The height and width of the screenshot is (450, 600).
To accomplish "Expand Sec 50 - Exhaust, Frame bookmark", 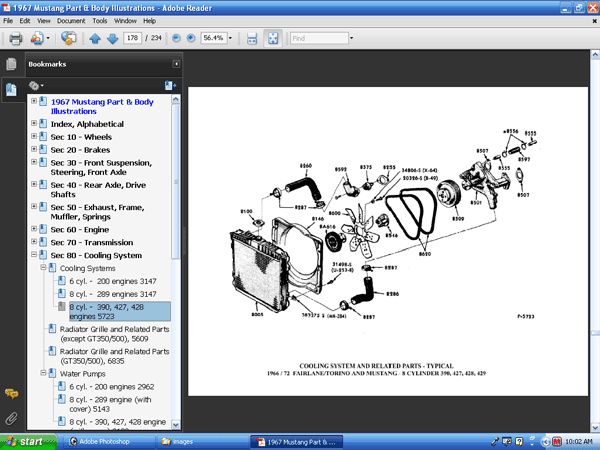I will pyautogui.click(x=34, y=206).
